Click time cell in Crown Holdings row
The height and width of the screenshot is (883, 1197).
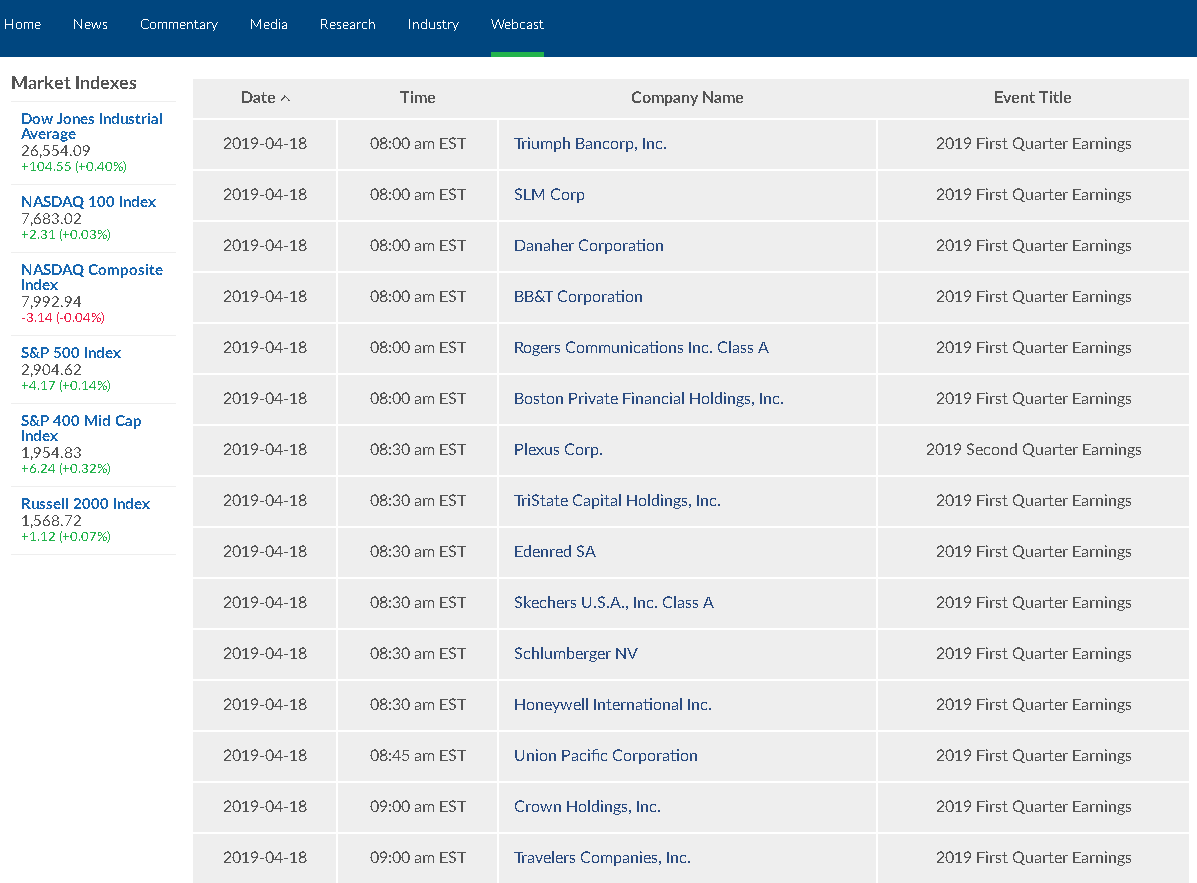[418, 807]
